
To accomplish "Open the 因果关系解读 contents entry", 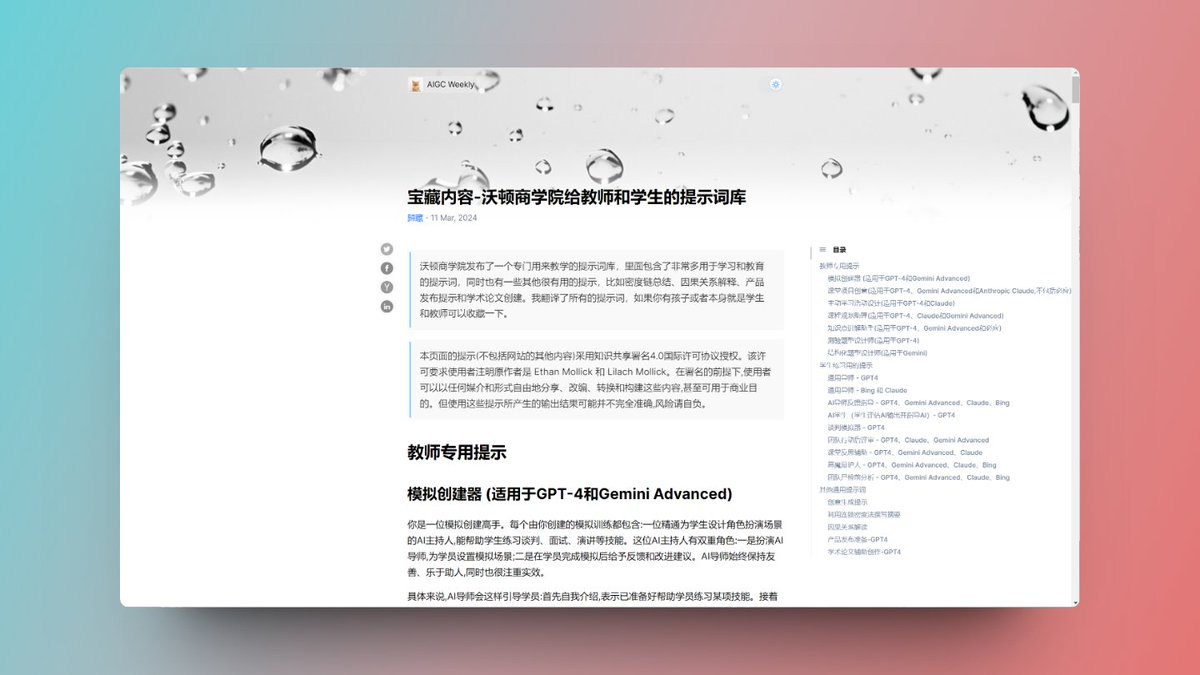I will pos(848,527).
